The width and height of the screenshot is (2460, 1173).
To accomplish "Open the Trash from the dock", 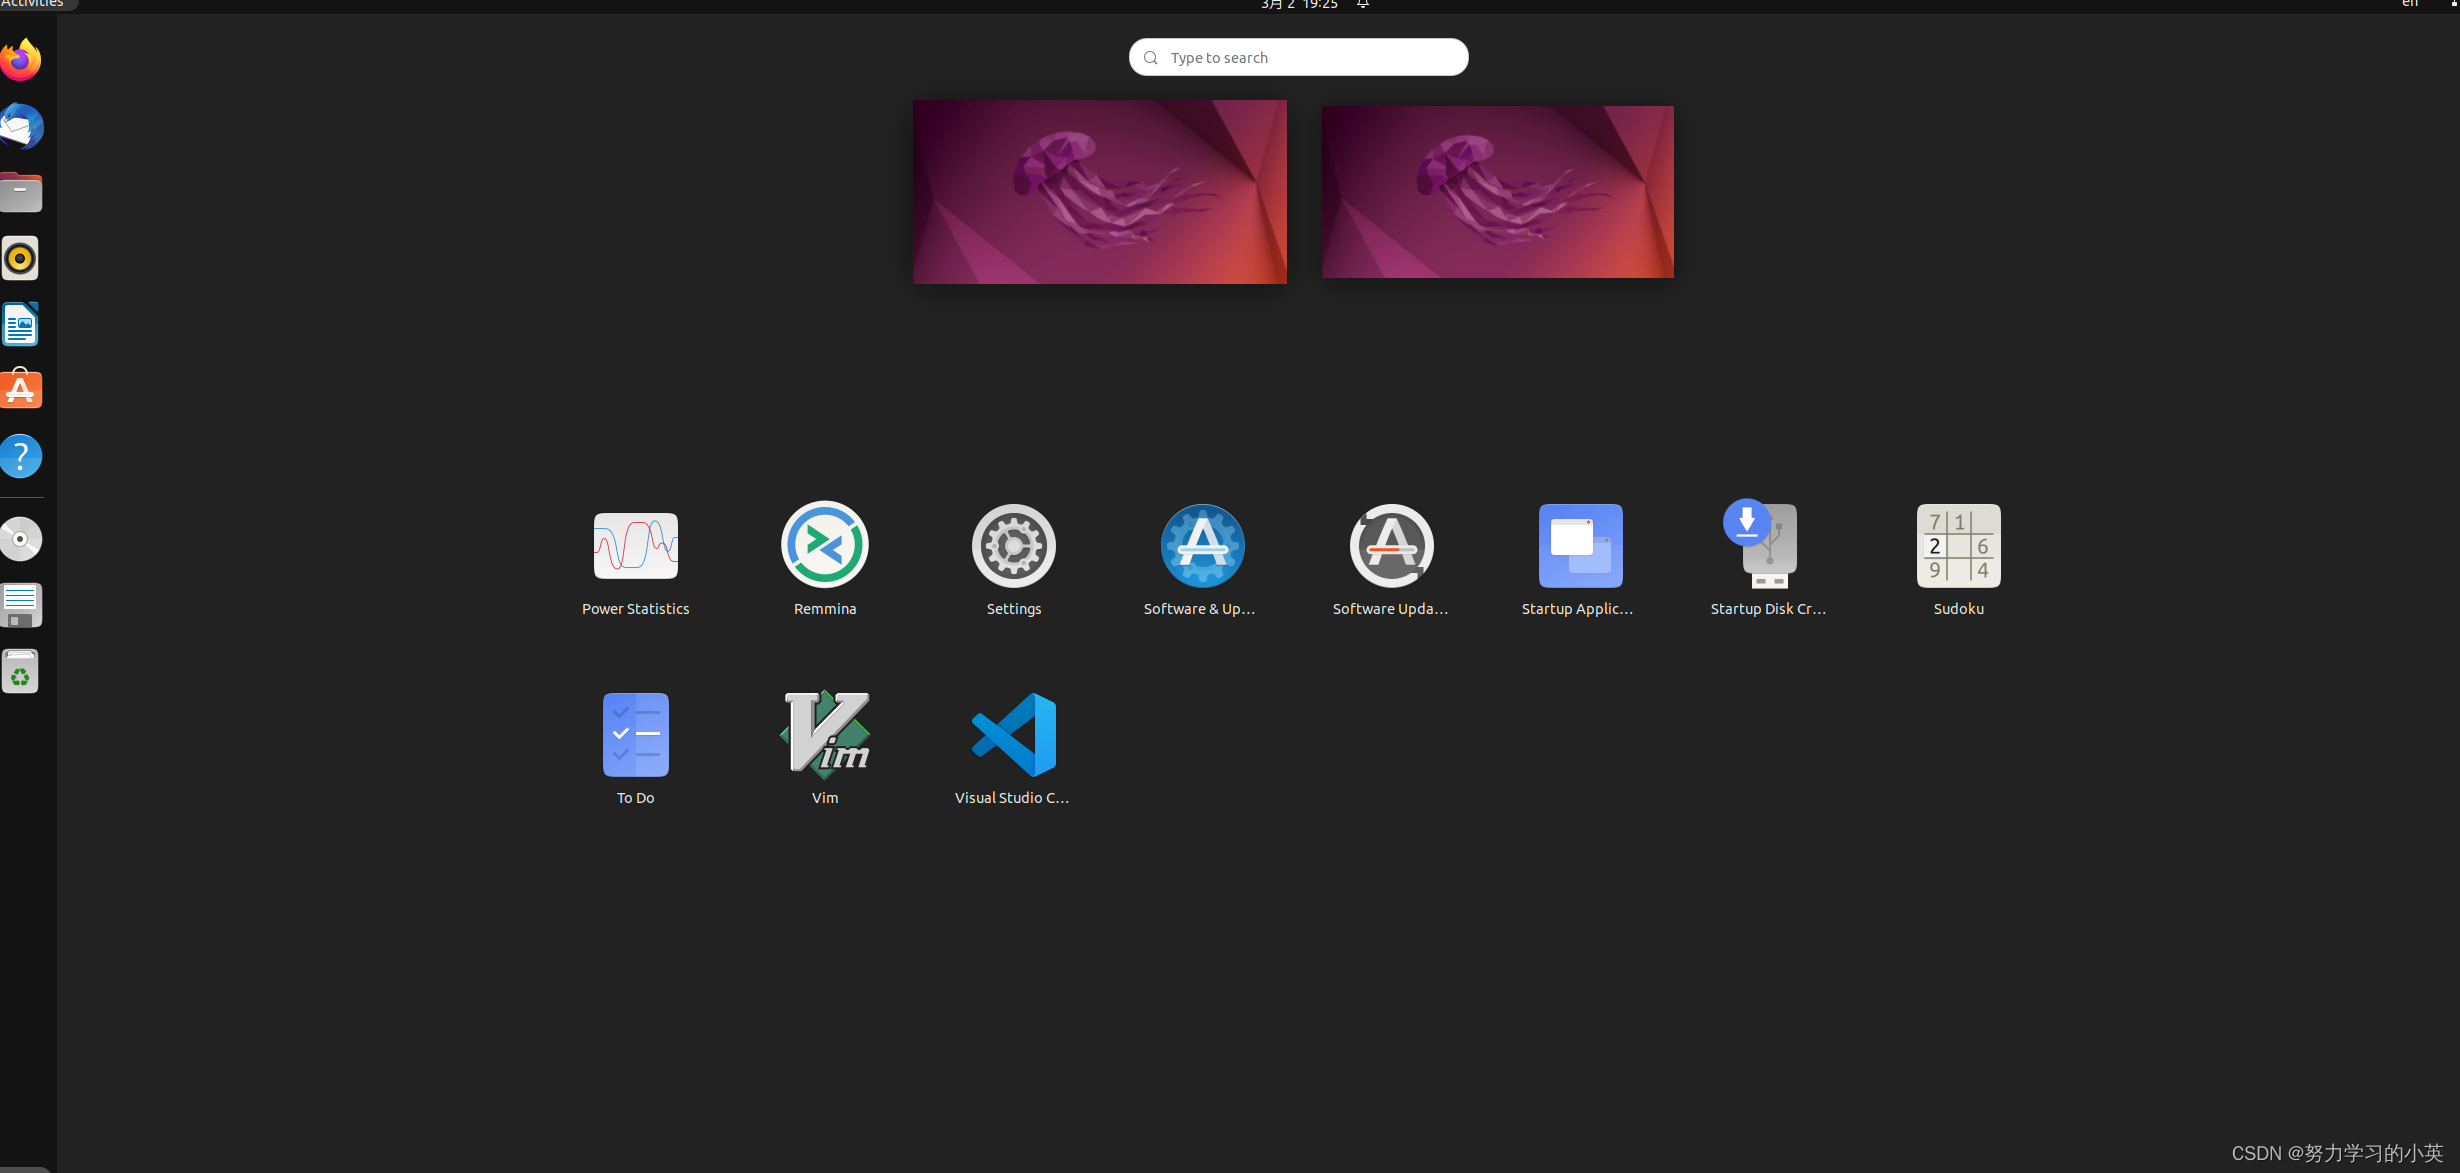I will click(20, 672).
